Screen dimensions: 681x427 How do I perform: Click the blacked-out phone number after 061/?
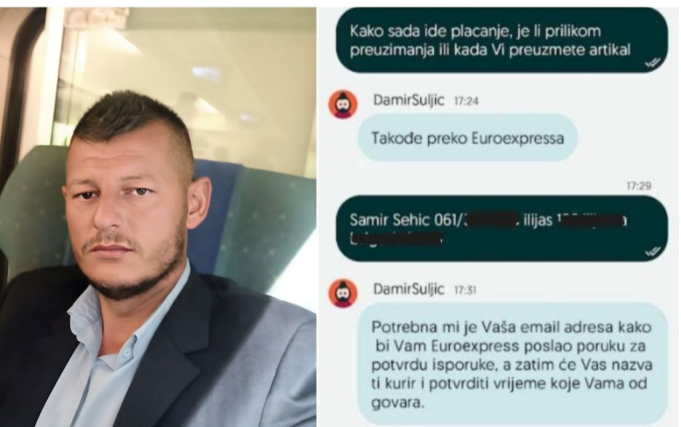[x=493, y=220]
